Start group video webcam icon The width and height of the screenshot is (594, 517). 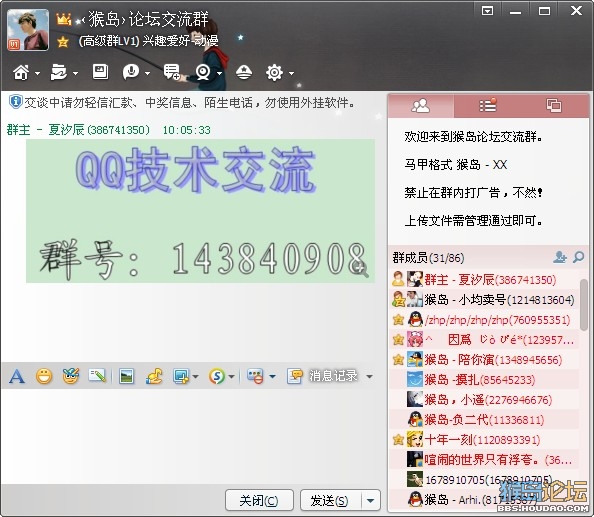point(203,72)
